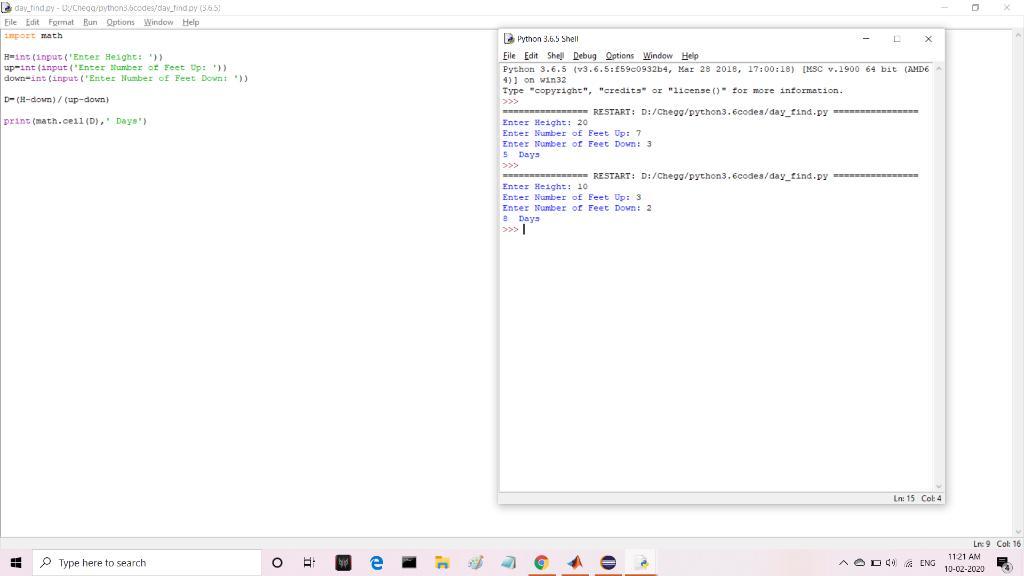Launch Microsoft Edge from the taskbar
The height and width of the screenshot is (576, 1024).
tap(376, 563)
